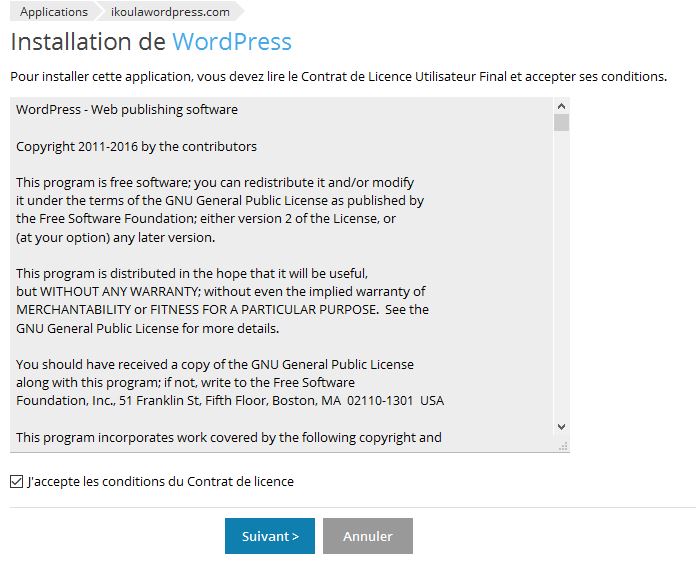Click the license scrollbar down arrow
696x584 pixels.
(x=561, y=427)
